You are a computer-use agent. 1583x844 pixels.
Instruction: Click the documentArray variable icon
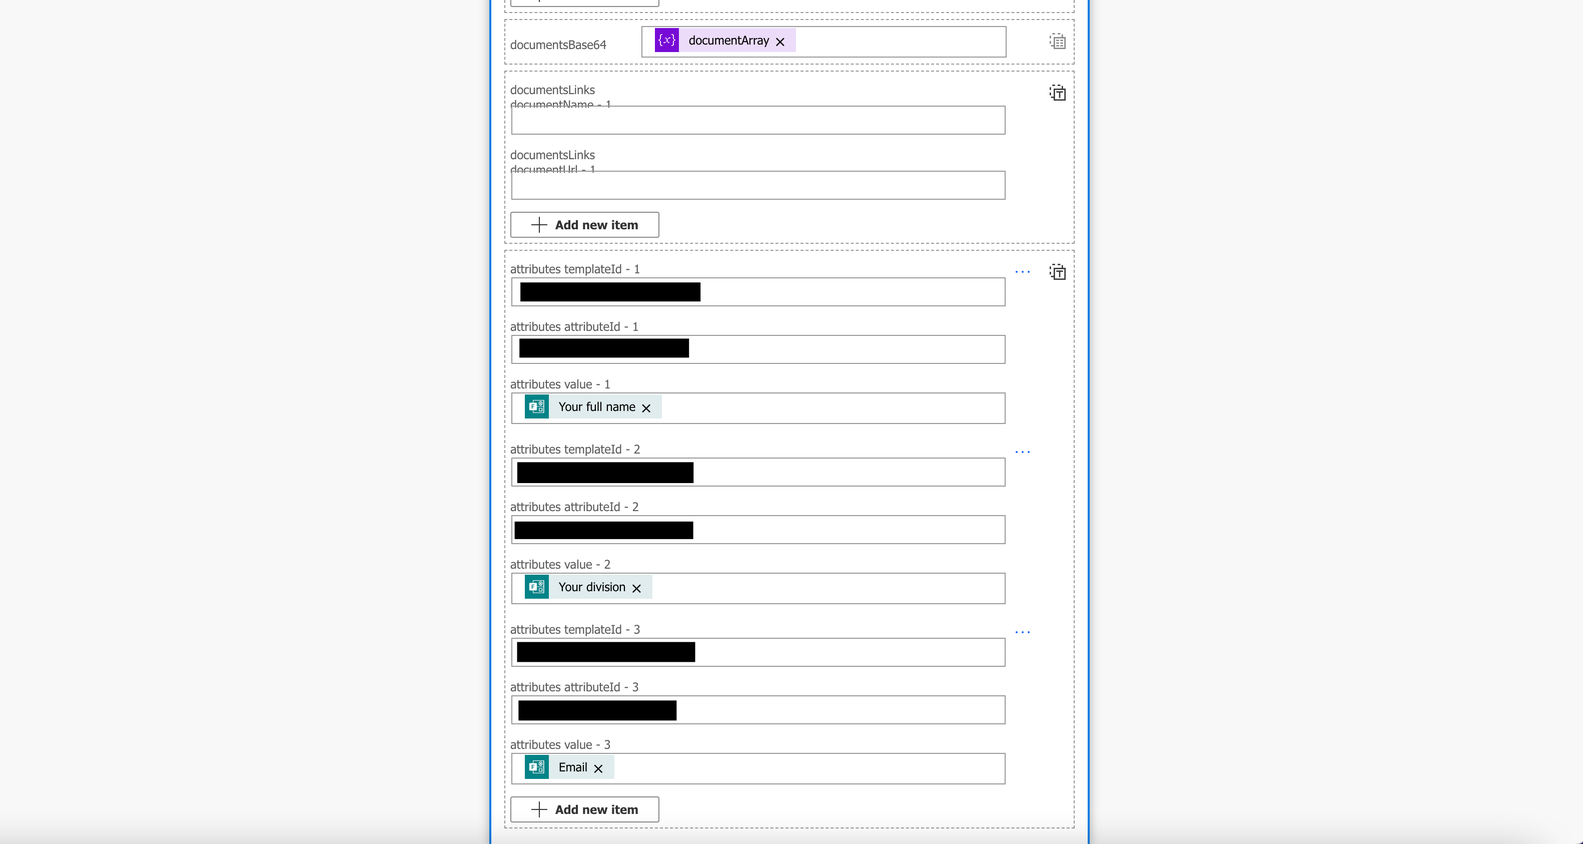pos(667,40)
